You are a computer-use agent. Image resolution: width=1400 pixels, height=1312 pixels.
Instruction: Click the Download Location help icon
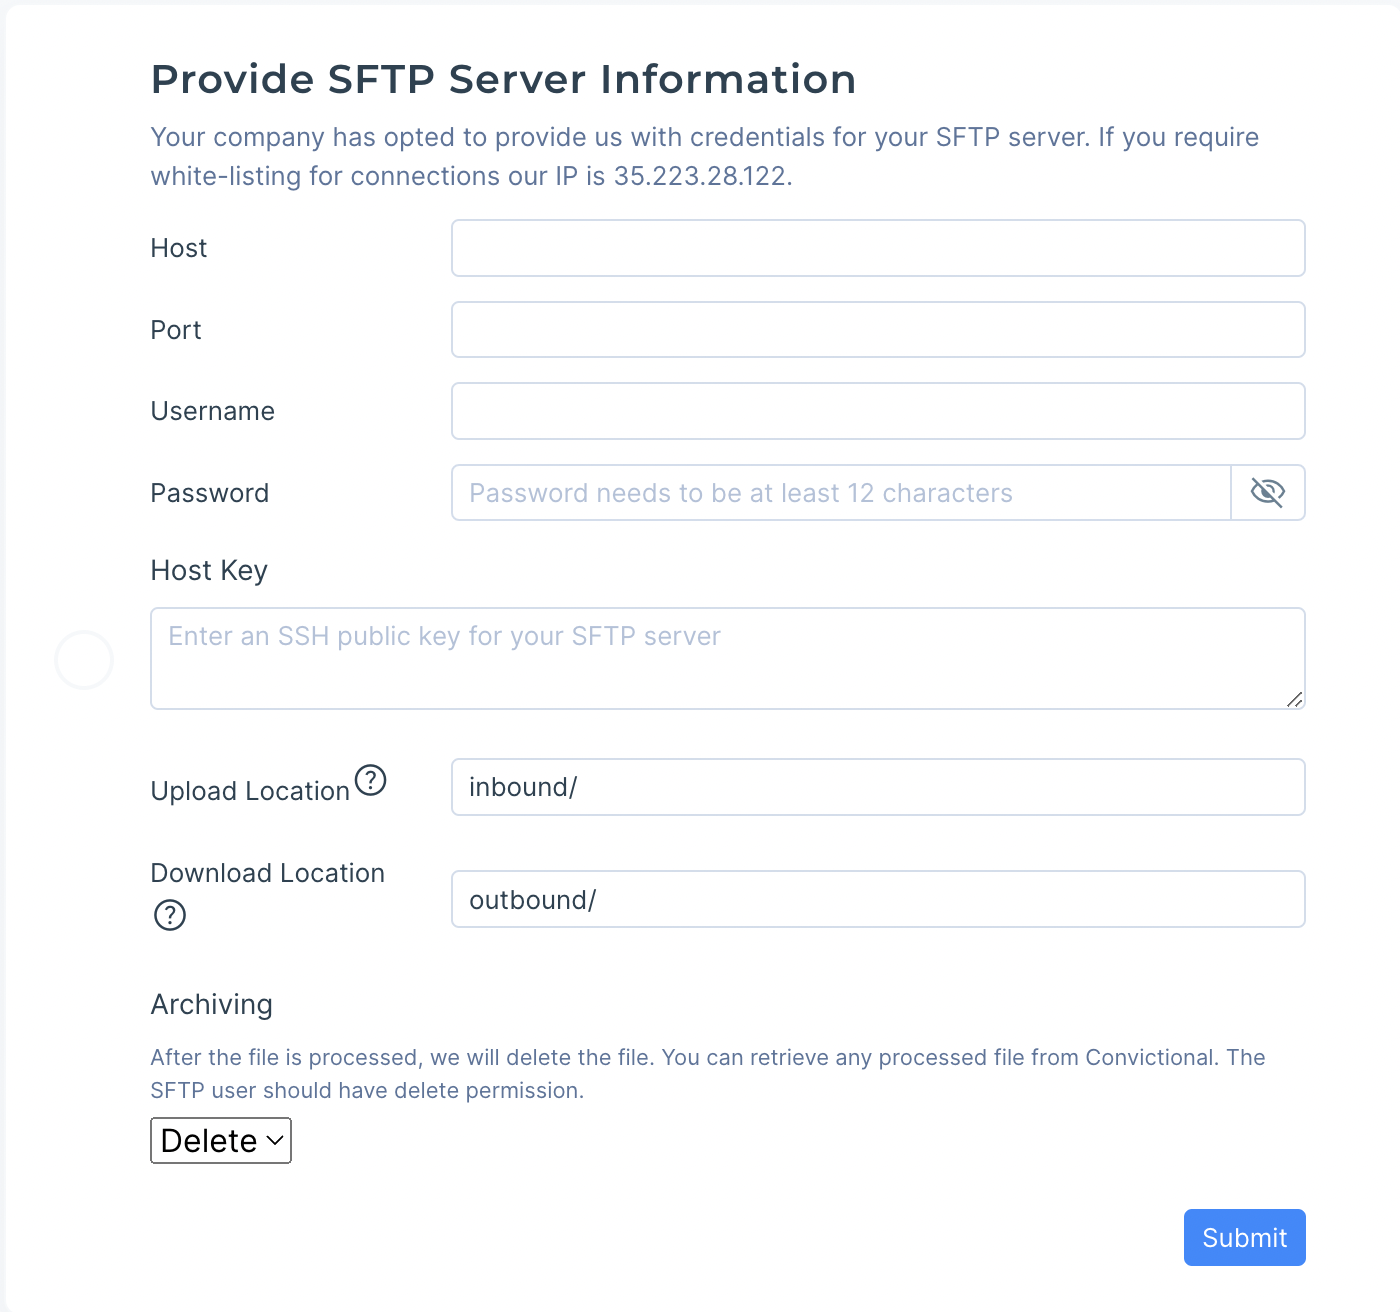170,915
